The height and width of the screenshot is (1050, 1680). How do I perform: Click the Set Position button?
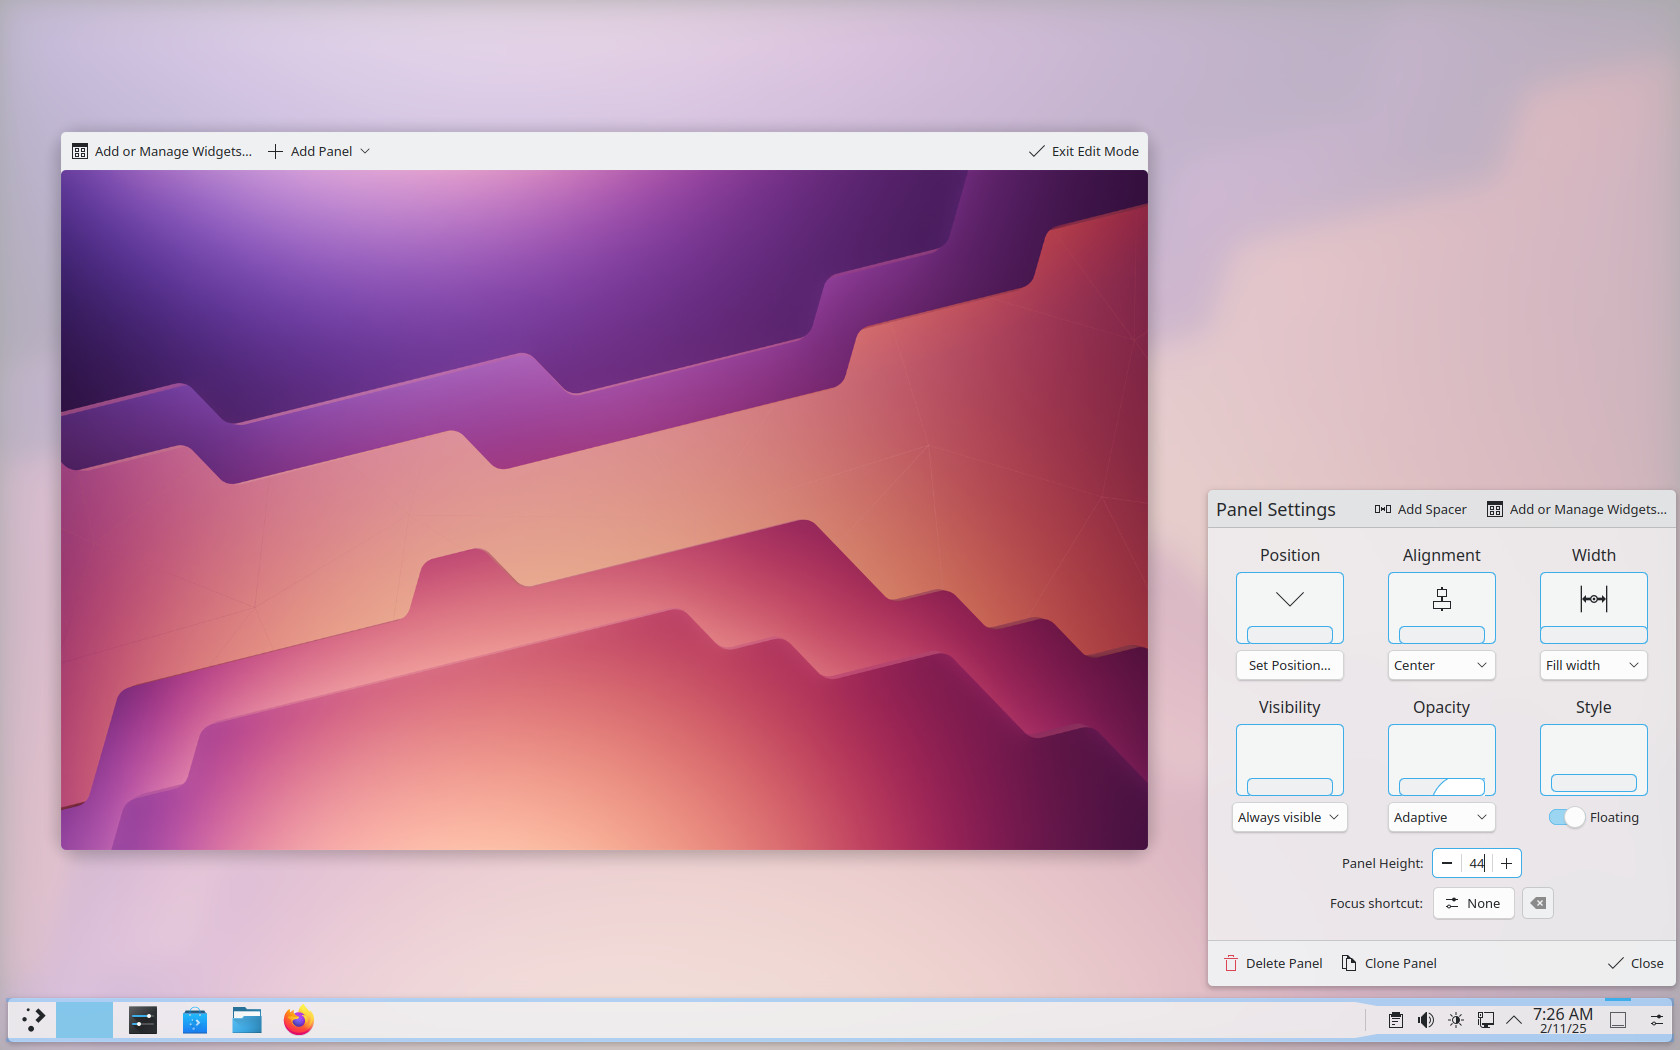pos(1290,665)
